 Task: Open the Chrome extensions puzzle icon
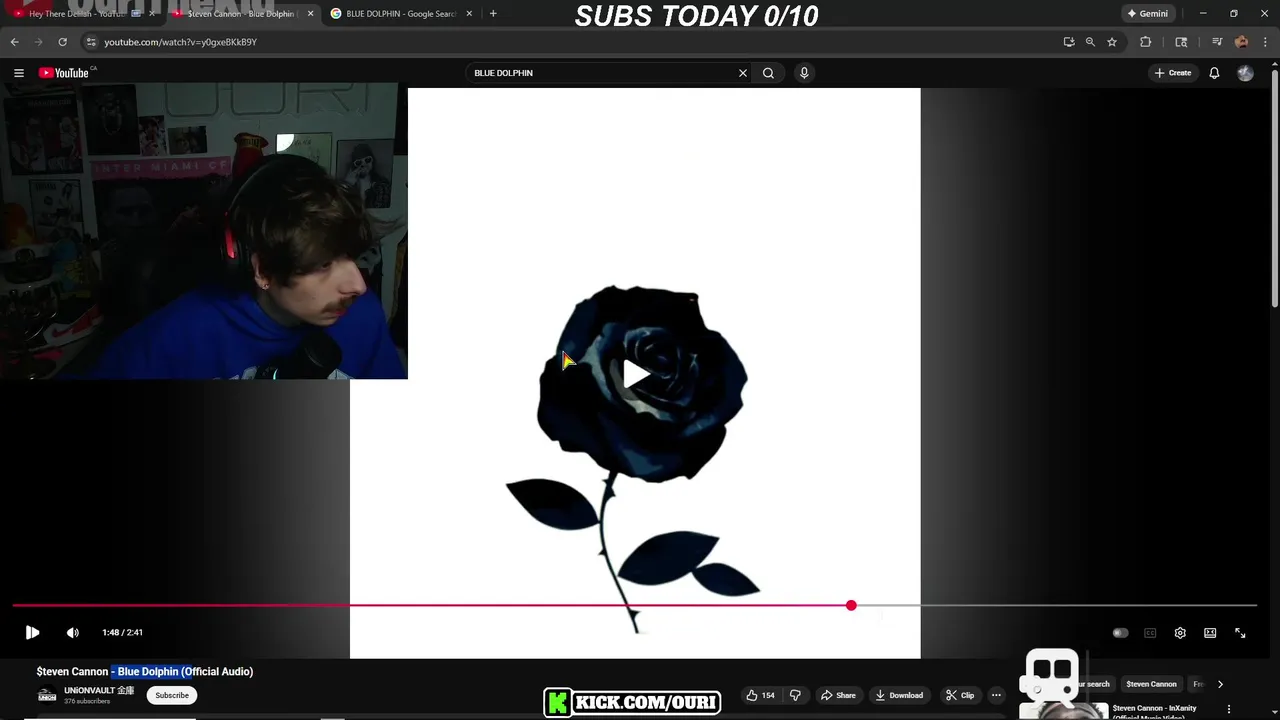tap(1146, 42)
